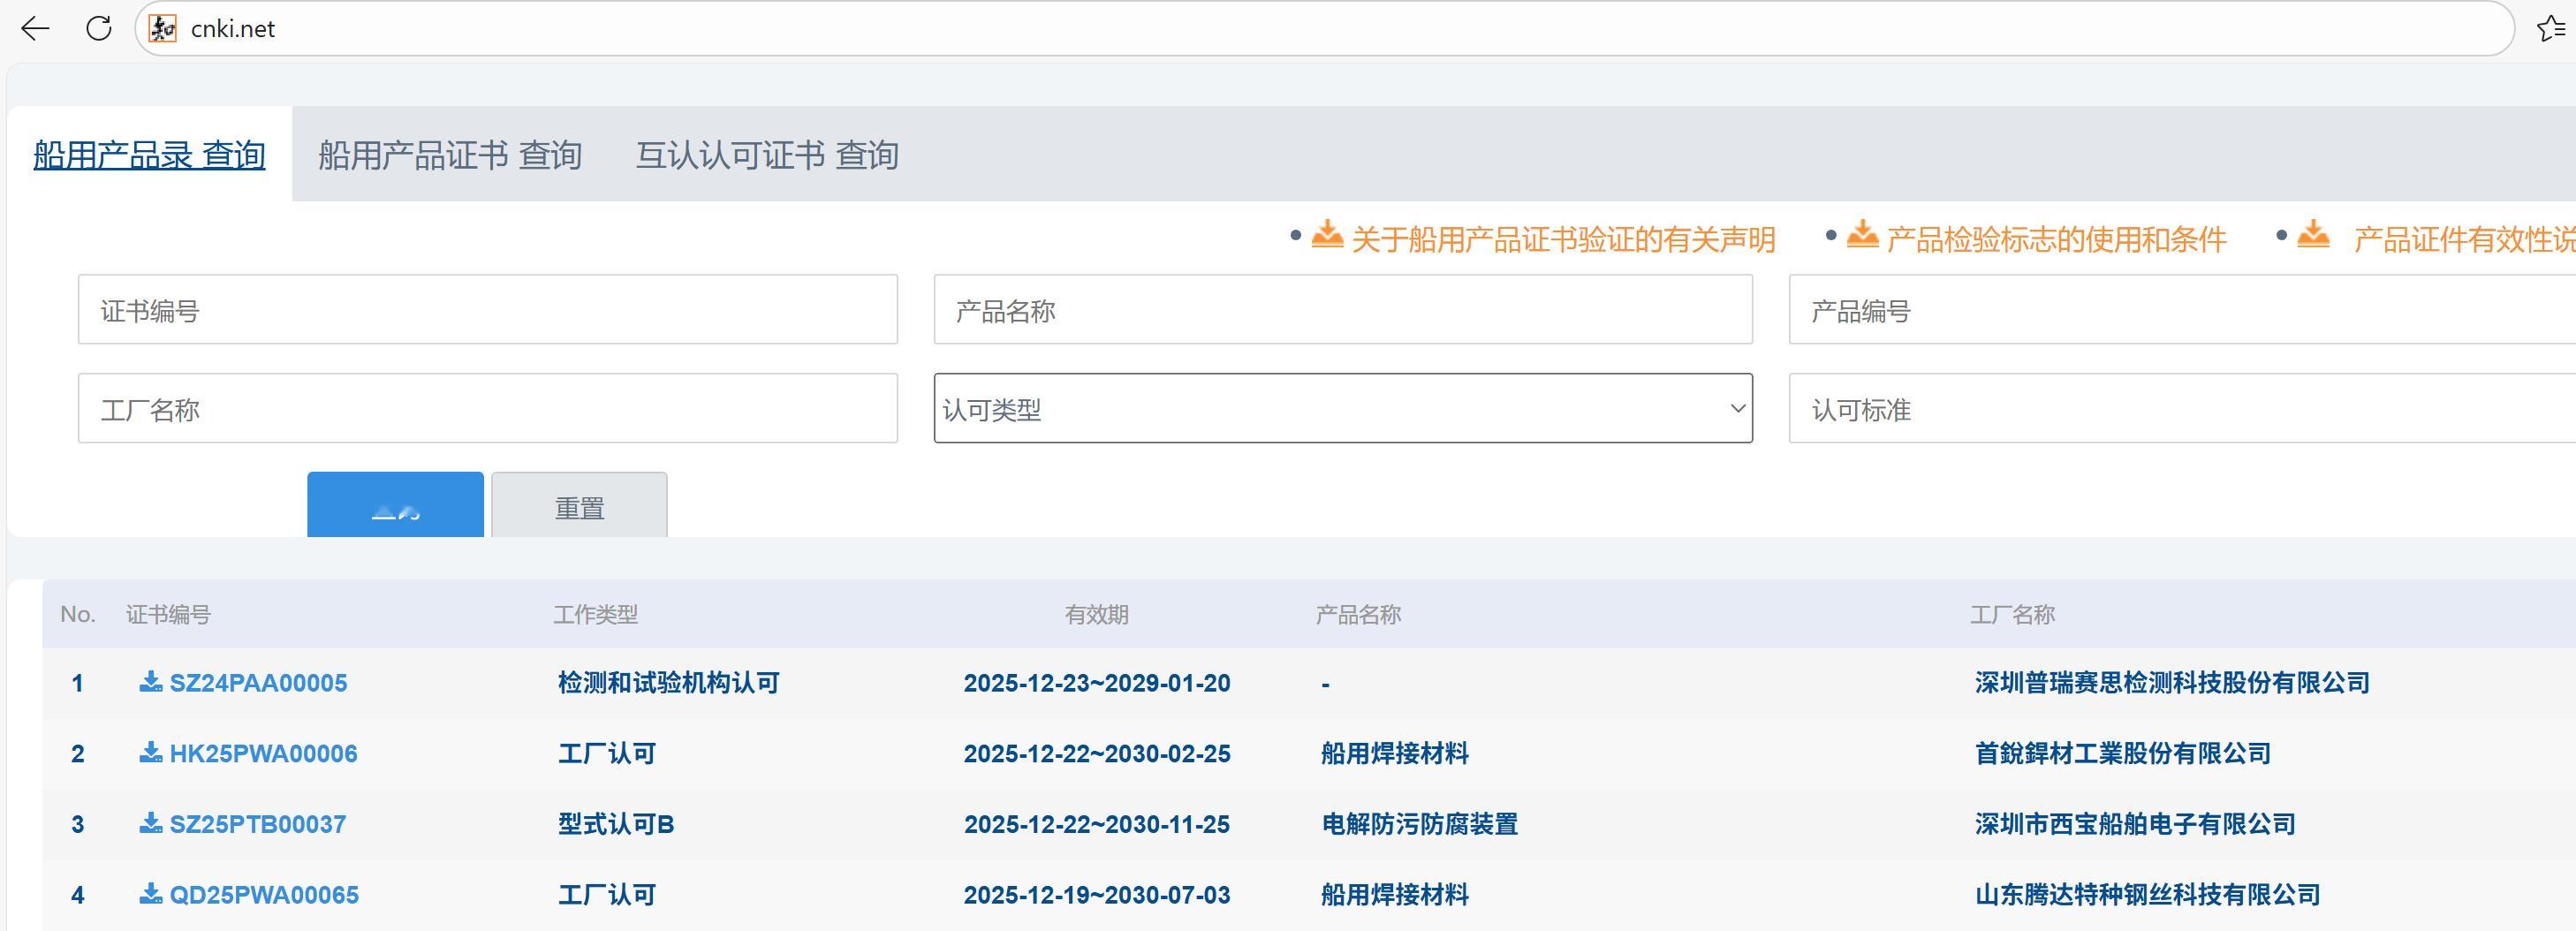Focus the 证书编号 input field
Viewport: 2576px width, 931px height.
(488, 310)
